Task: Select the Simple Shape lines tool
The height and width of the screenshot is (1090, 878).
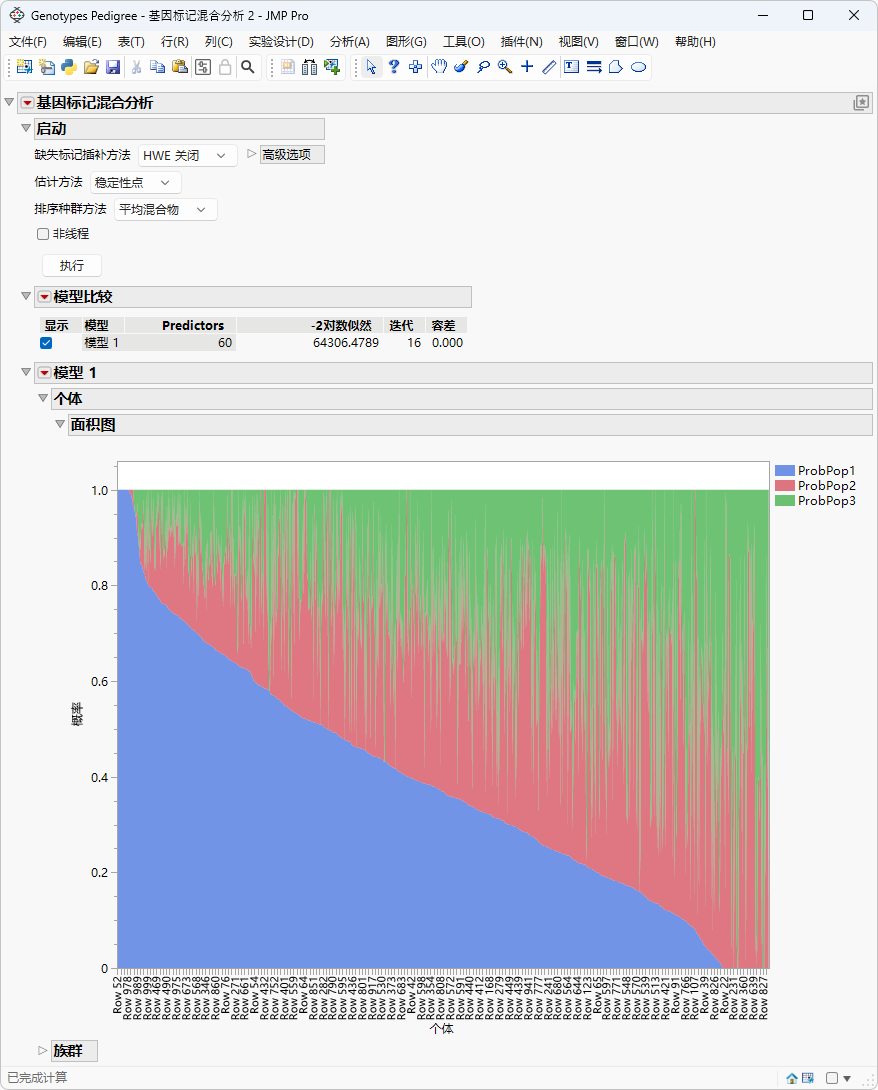Action: click(x=594, y=67)
